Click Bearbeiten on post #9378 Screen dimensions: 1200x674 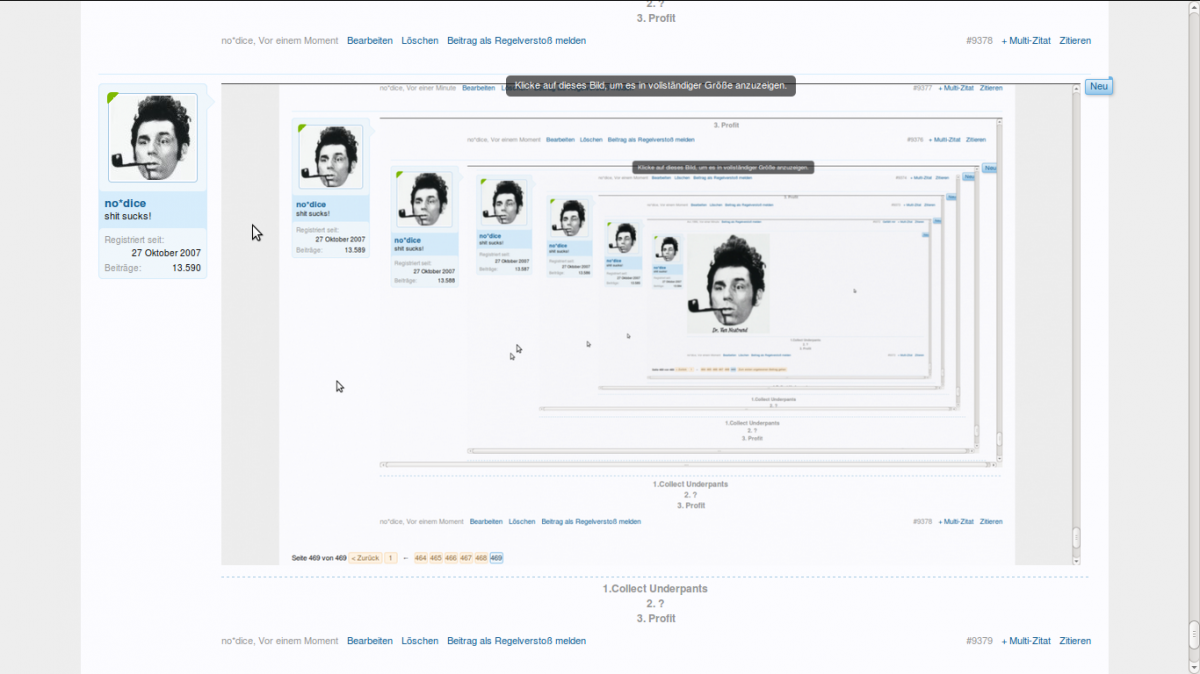tap(369, 41)
